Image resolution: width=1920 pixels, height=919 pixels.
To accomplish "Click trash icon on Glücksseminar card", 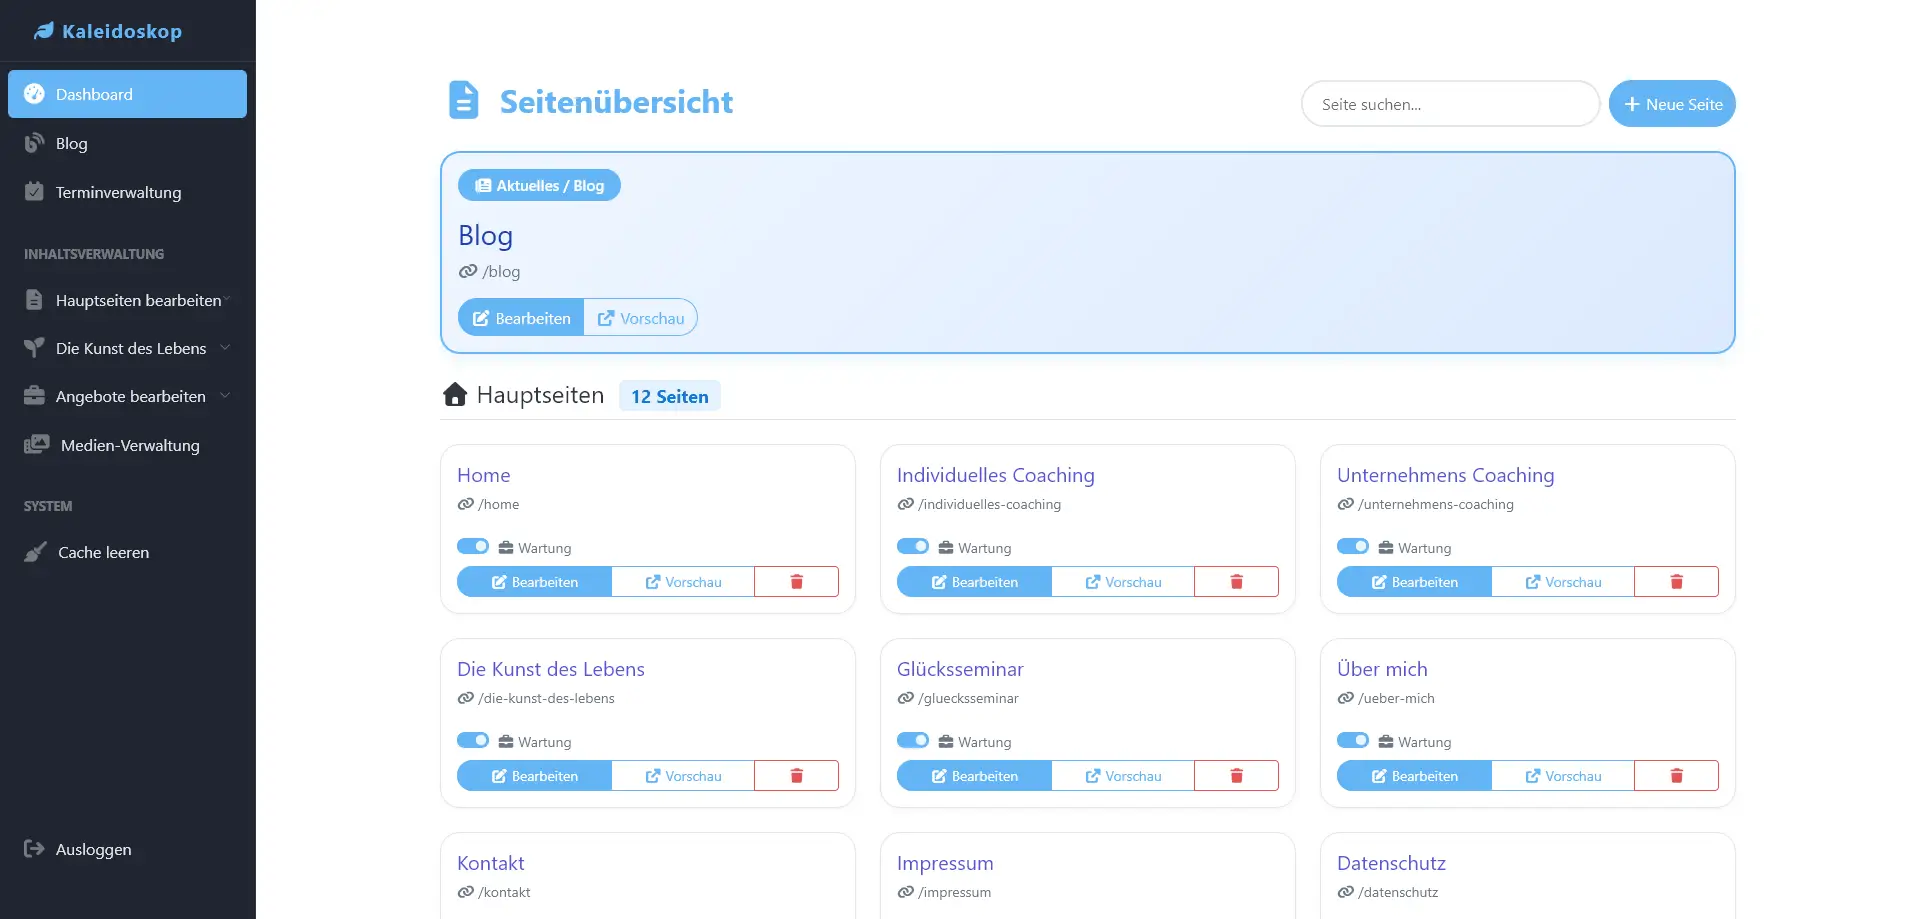I will (1236, 776).
